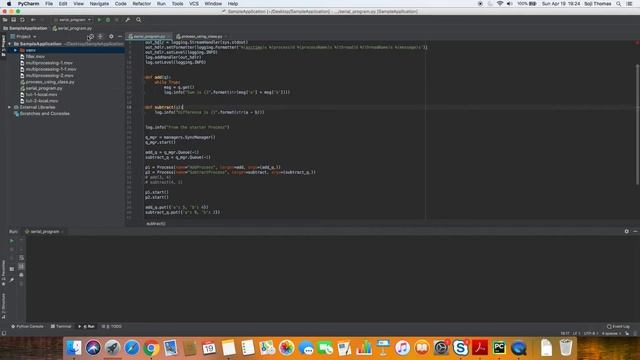
Task: Open Python Console tool window
Action: [27, 327]
